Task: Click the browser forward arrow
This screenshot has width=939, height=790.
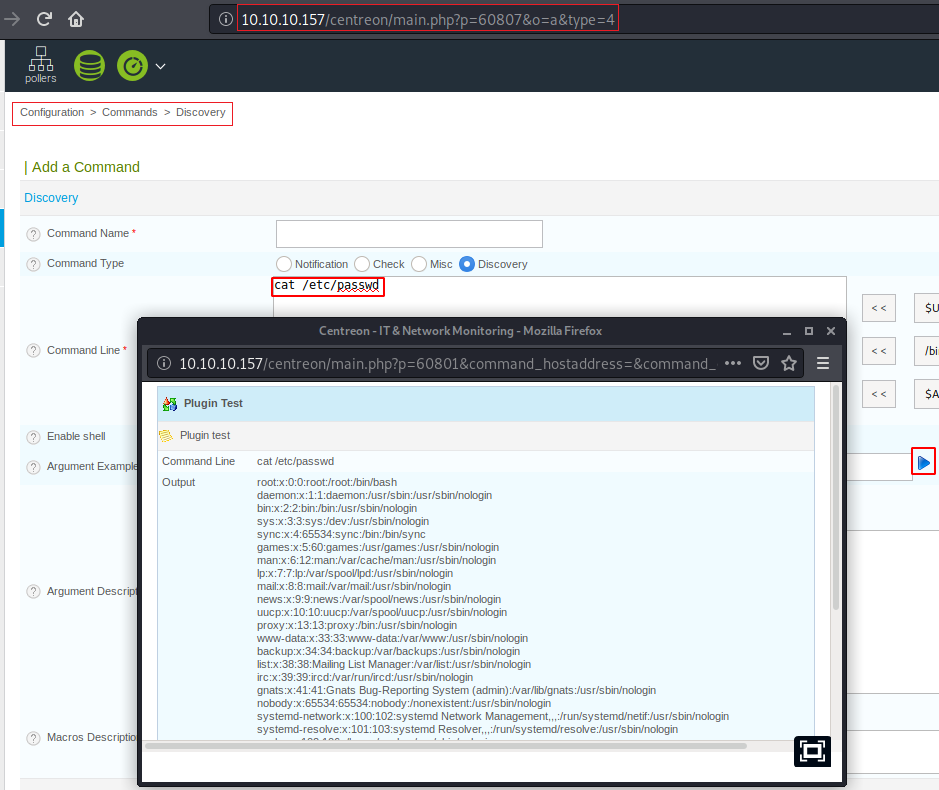Action: [12, 19]
